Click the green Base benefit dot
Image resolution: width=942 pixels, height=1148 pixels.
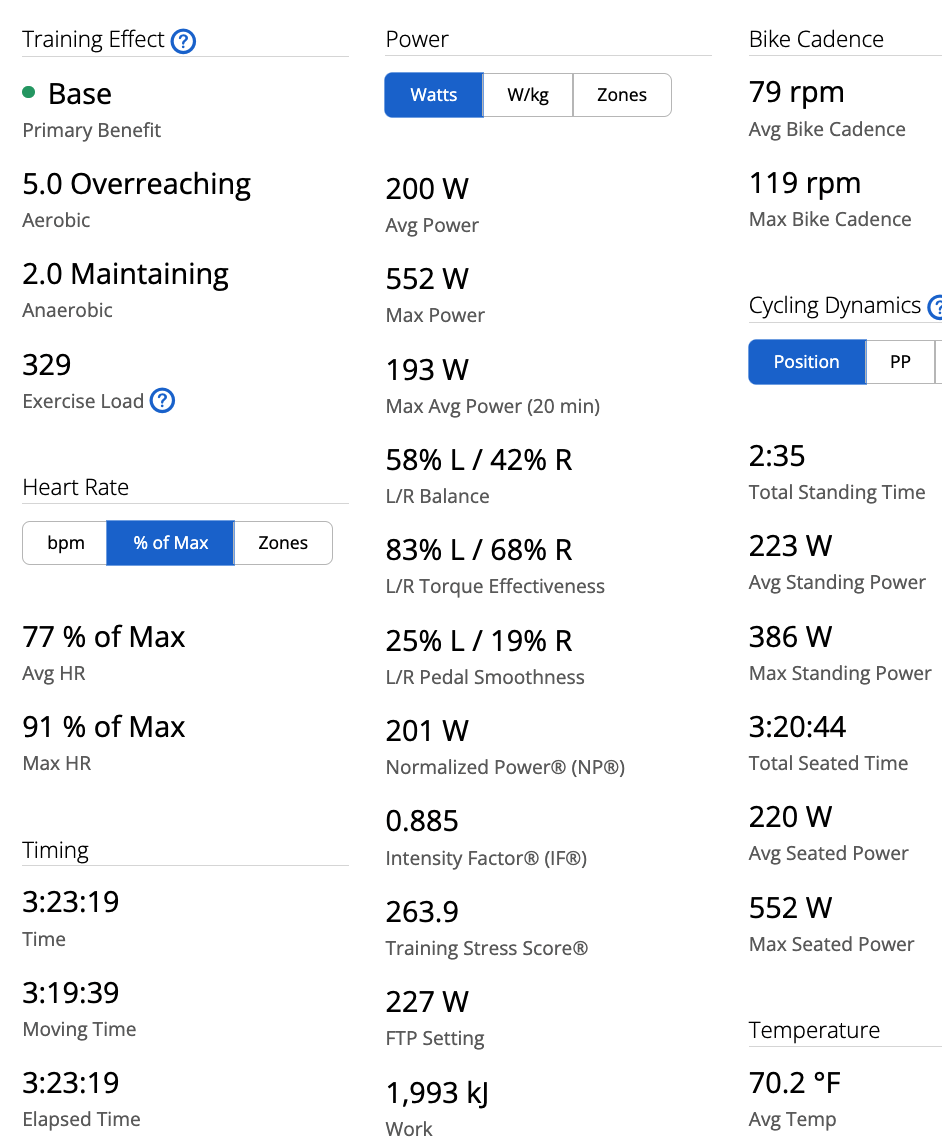pyautogui.click(x=29, y=93)
